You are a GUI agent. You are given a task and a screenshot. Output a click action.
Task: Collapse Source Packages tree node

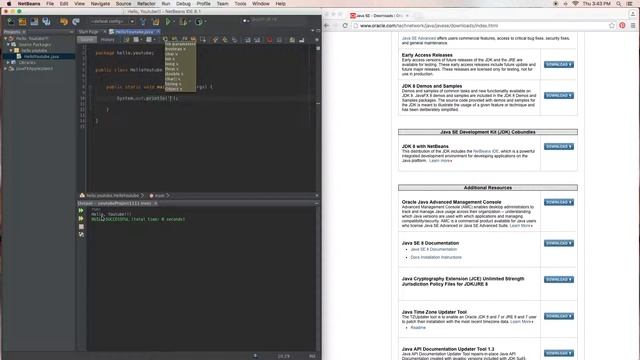tap(8, 44)
